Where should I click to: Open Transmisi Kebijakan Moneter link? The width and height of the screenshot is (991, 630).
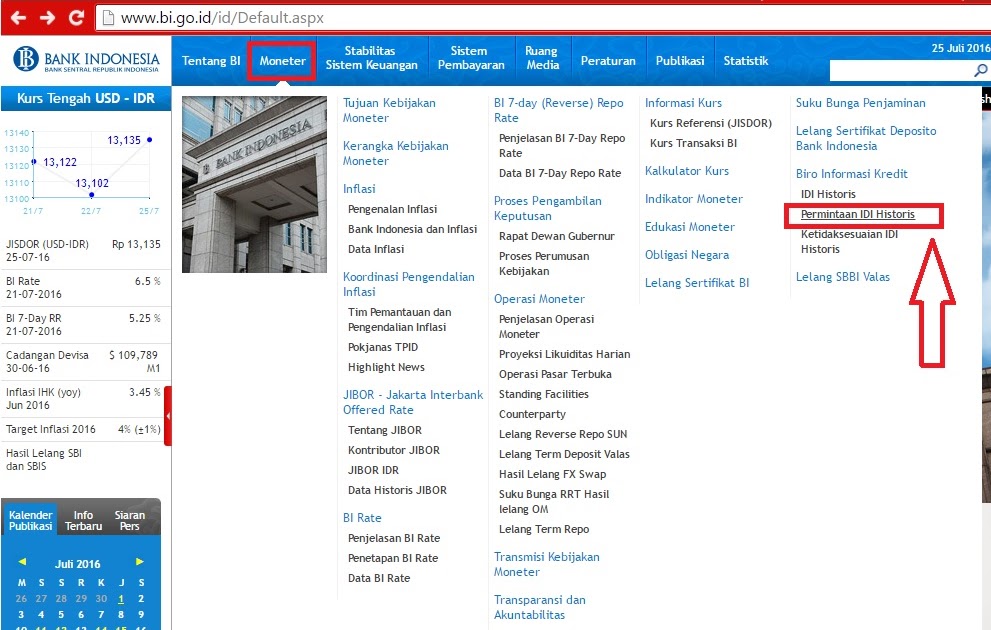tap(547, 564)
